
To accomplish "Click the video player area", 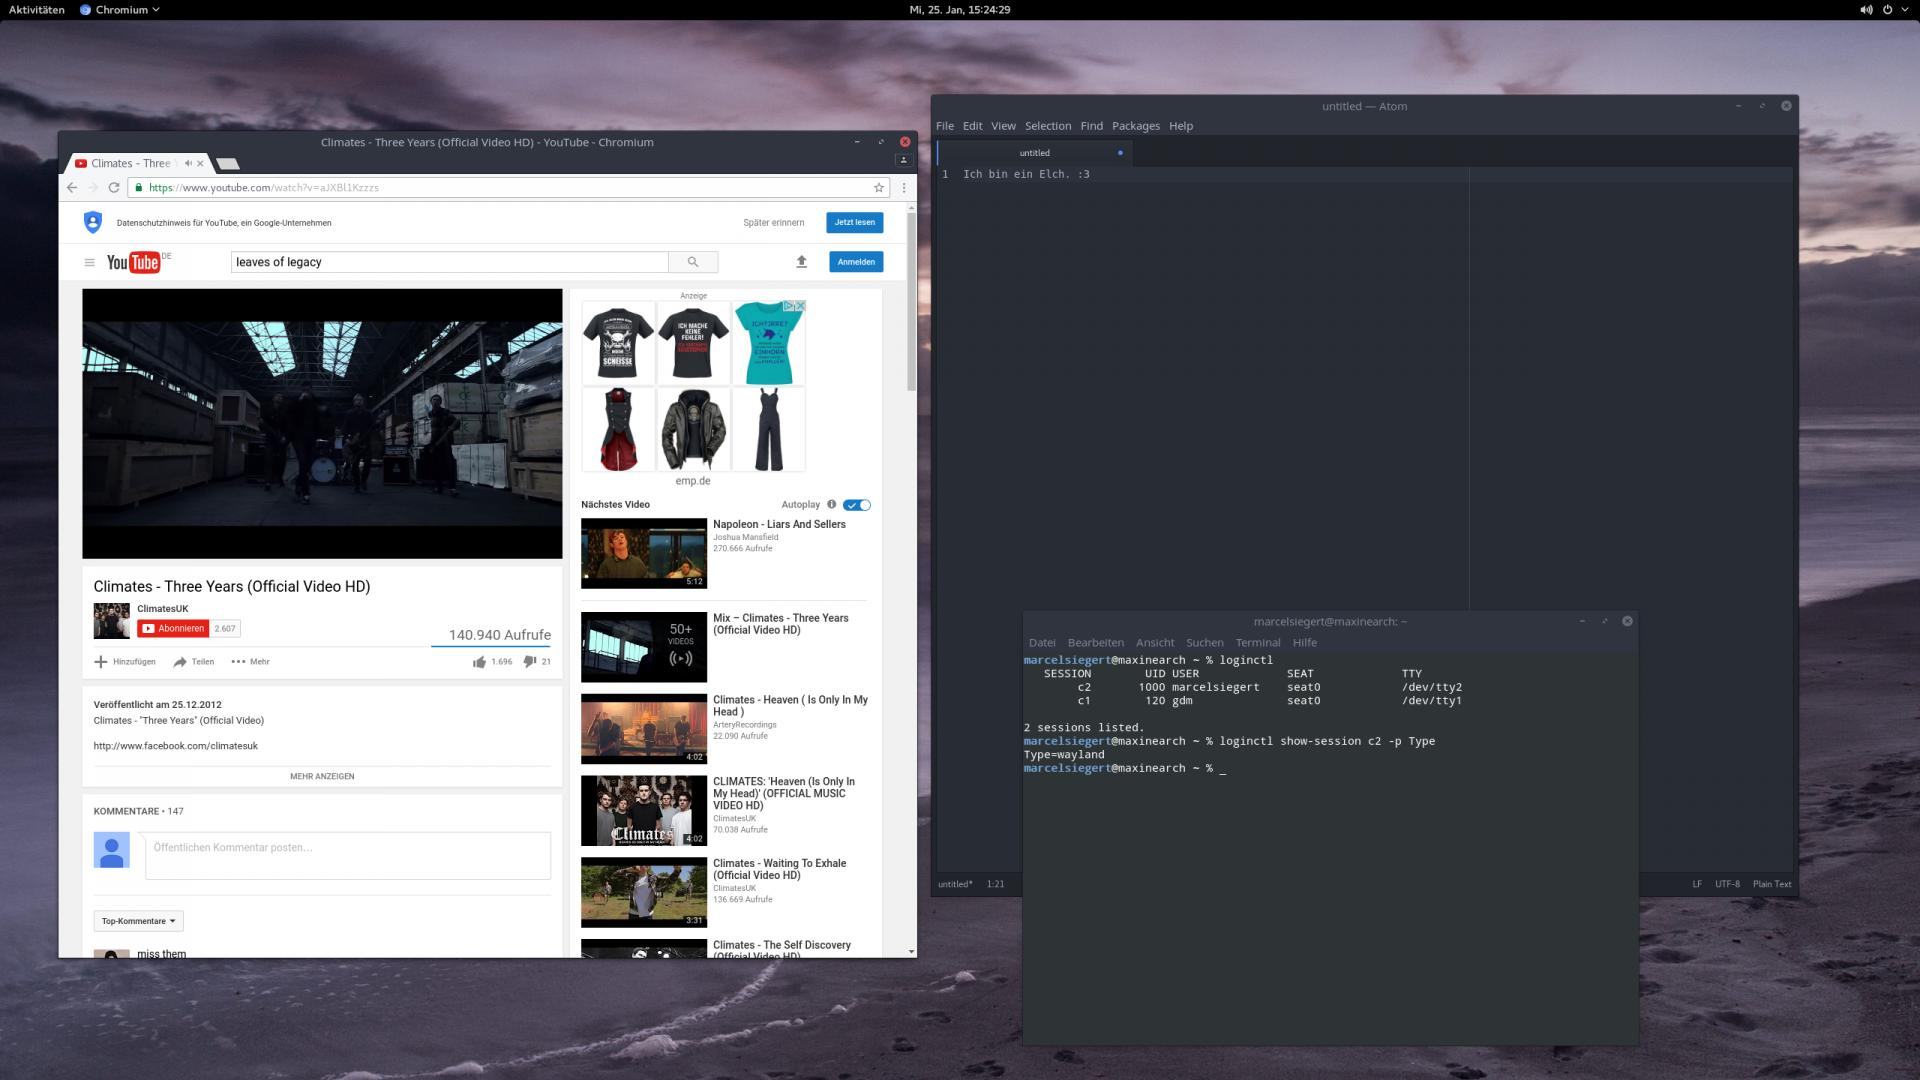I will point(322,424).
